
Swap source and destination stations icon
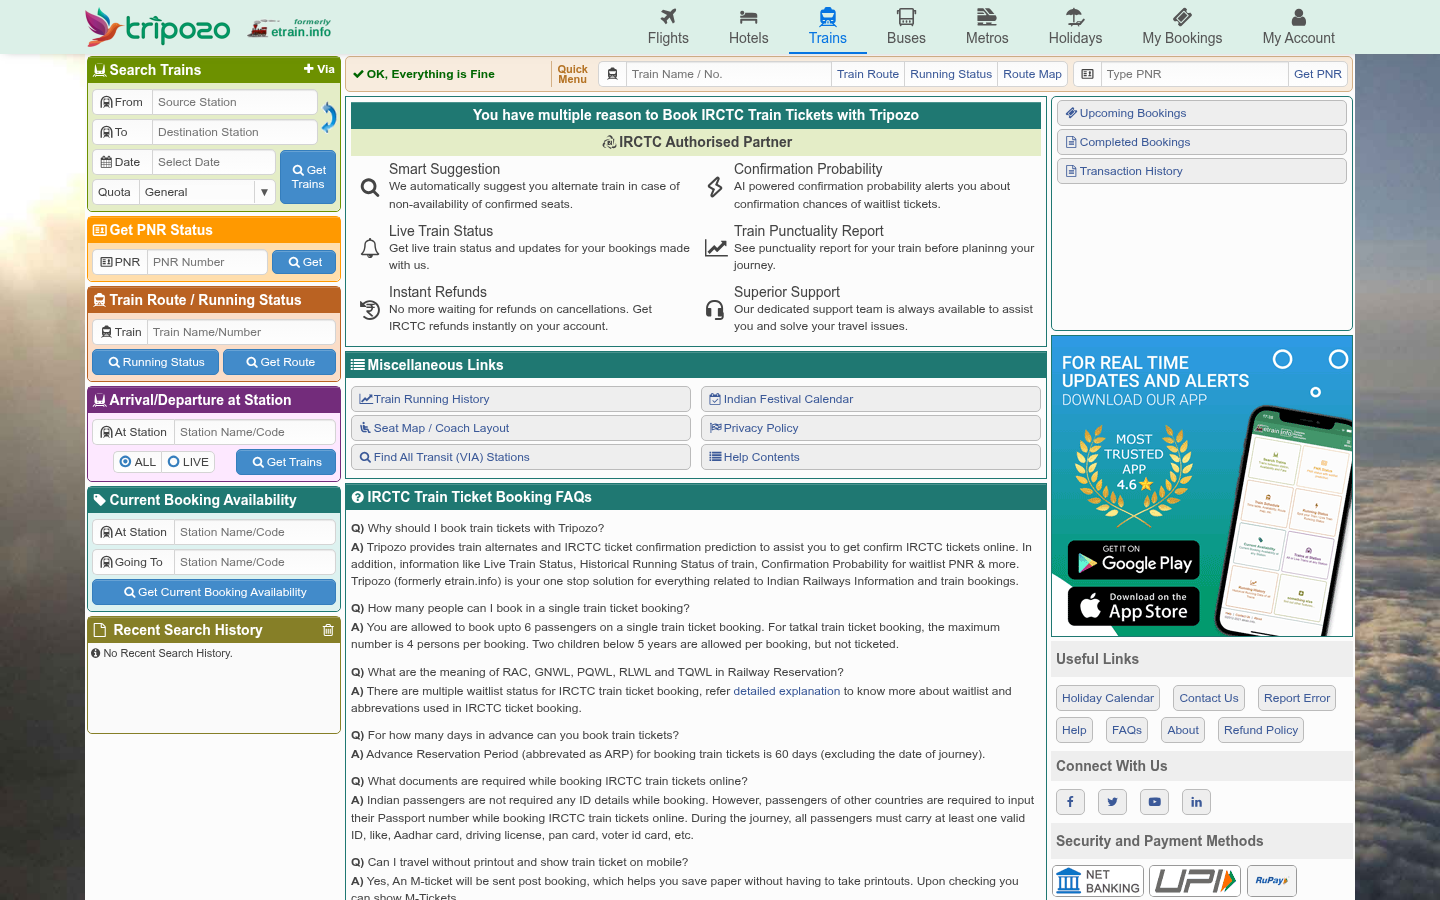point(328,117)
